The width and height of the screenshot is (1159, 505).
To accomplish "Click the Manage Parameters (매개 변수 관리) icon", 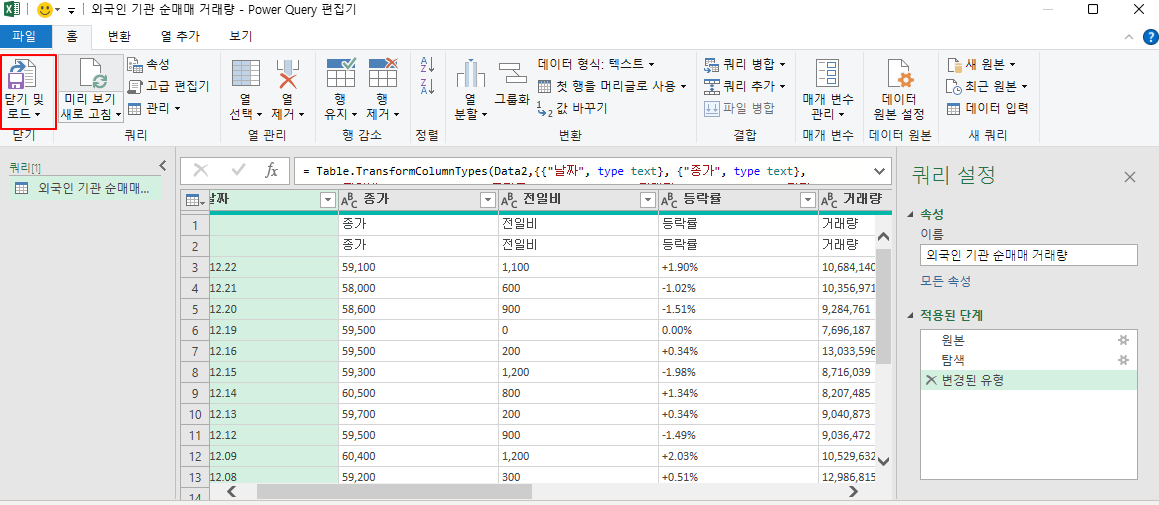I will (827, 75).
